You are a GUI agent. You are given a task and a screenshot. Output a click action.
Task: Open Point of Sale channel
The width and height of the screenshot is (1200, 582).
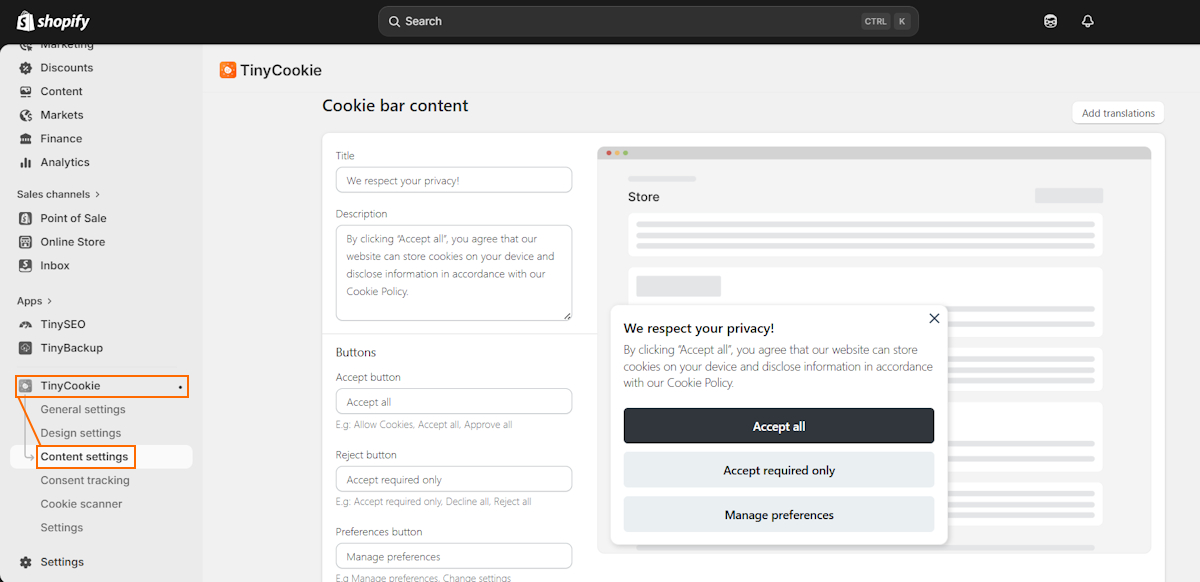click(72, 217)
